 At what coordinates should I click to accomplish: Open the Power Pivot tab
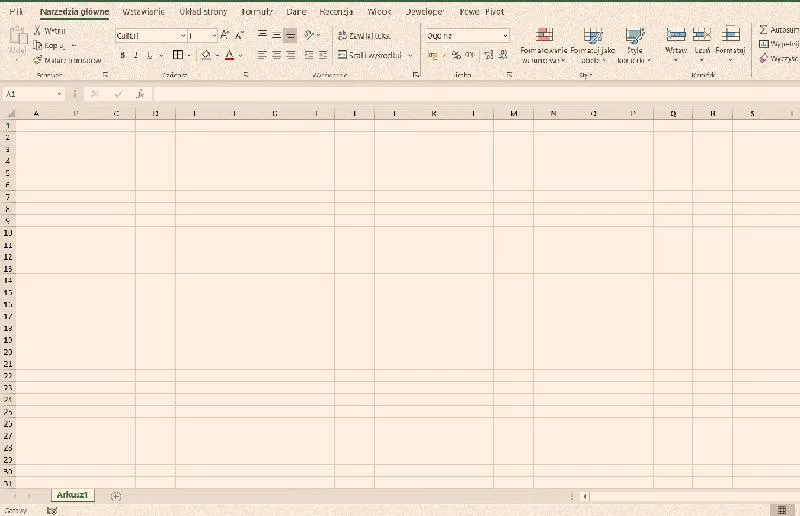click(x=482, y=11)
